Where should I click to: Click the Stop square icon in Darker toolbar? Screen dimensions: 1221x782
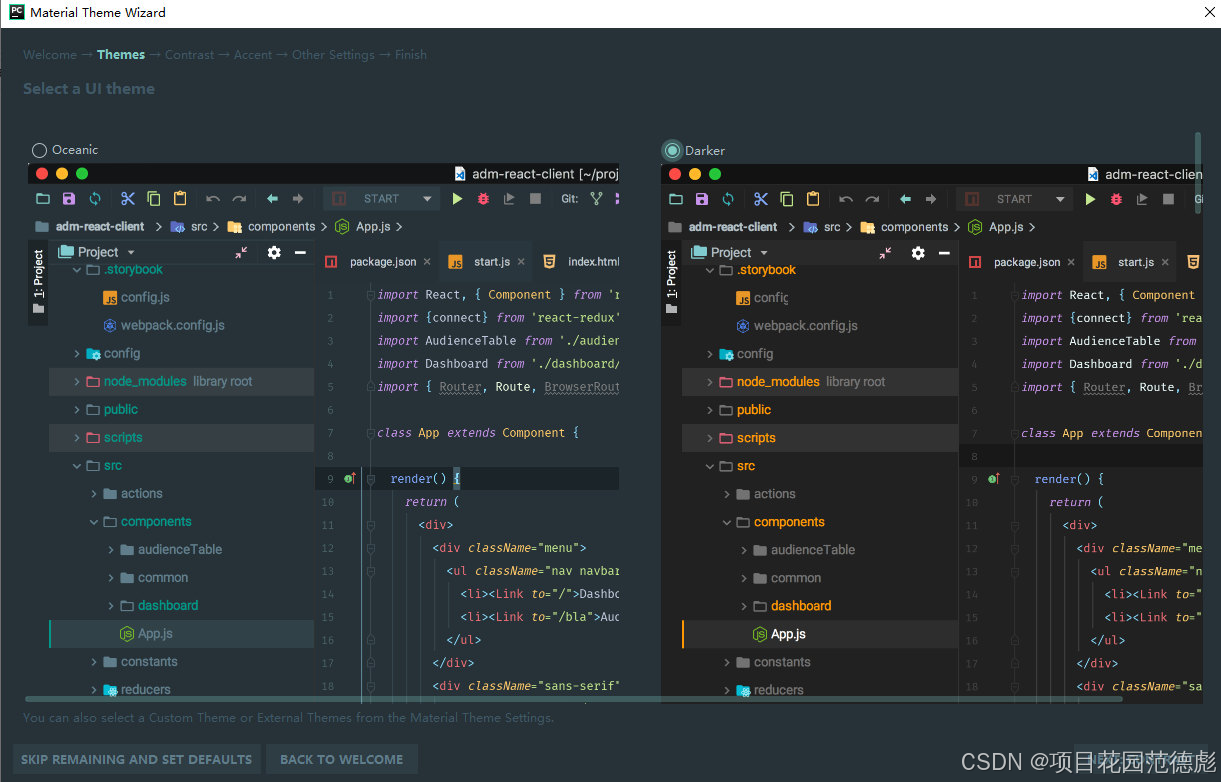[x=1168, y=198]
